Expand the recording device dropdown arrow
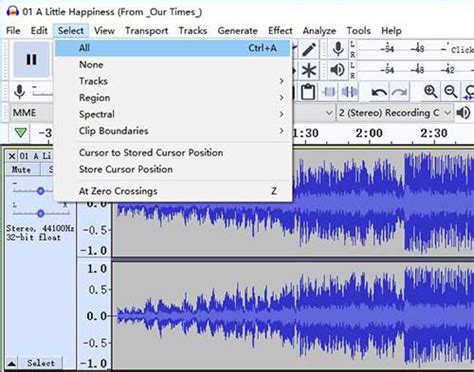Image resolution: width=474 pixels, height=372 pixels. (x=329, y=113)
